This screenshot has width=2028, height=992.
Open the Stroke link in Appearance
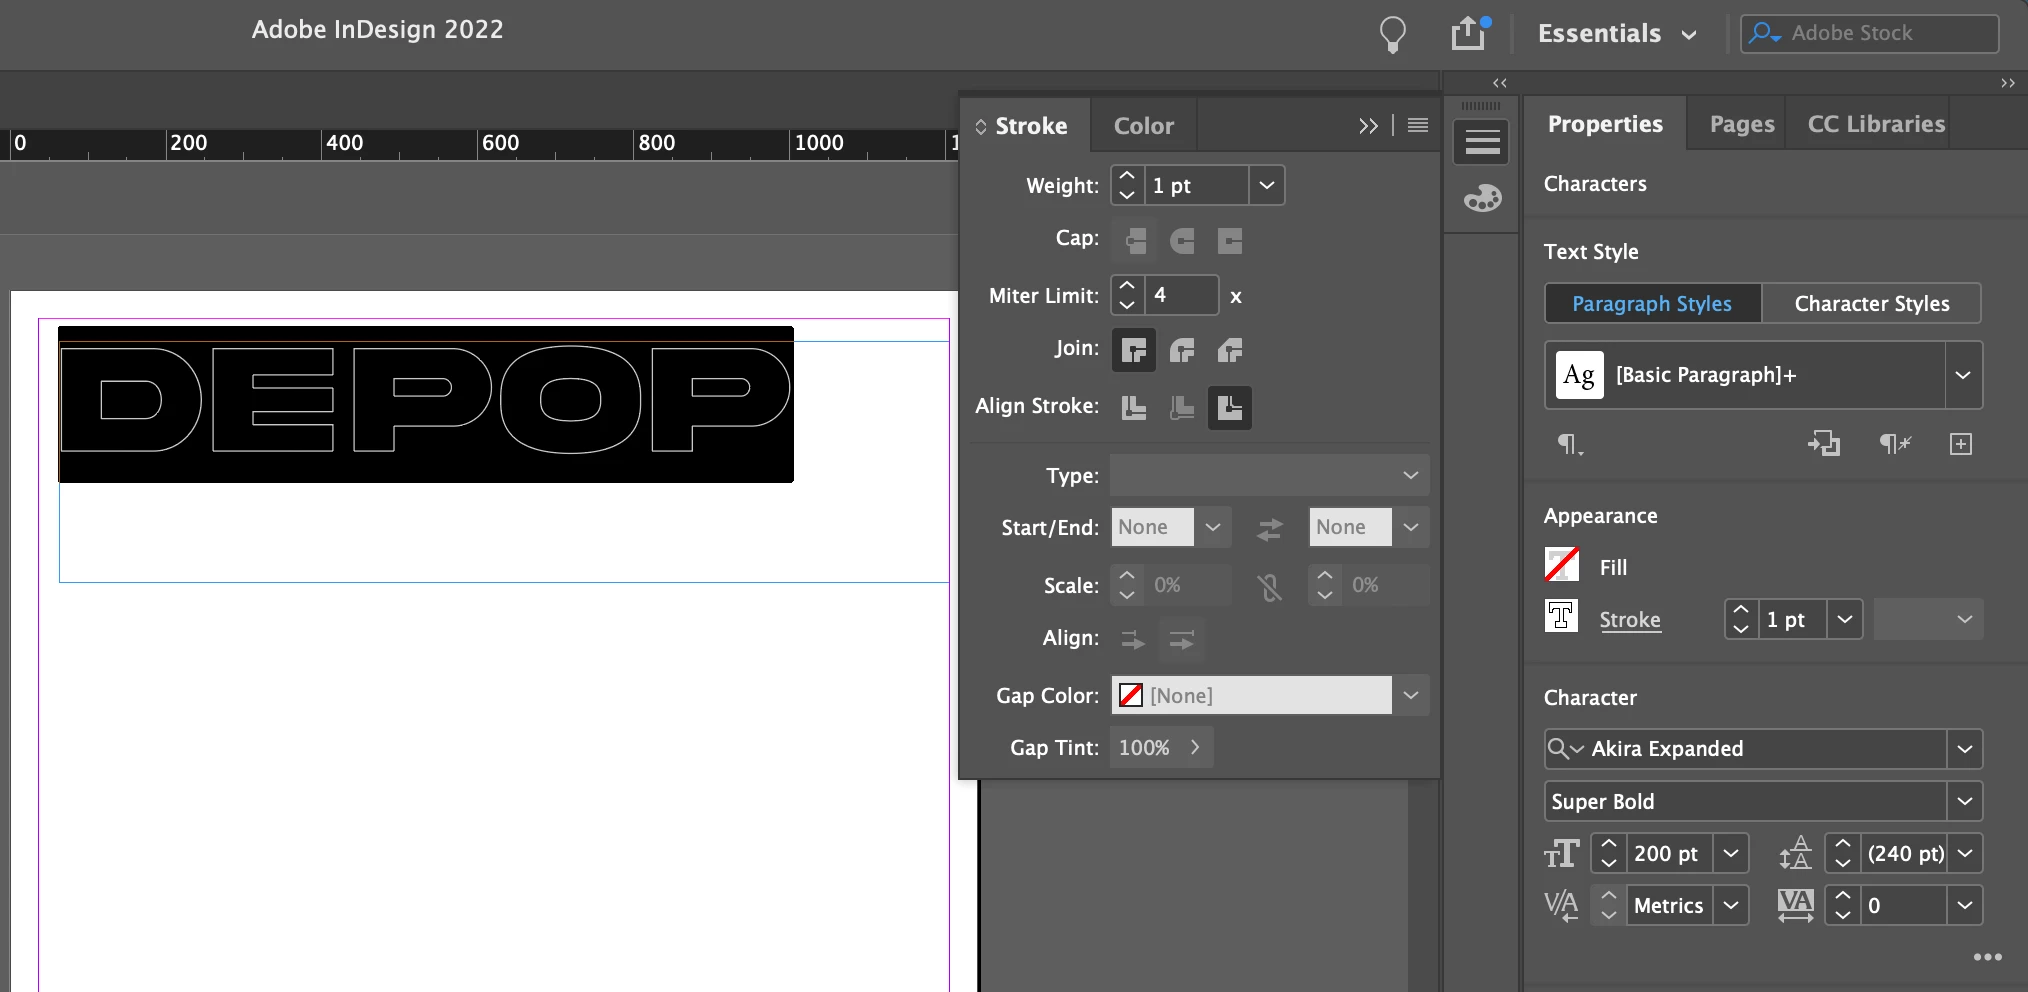pos(1630,620)
